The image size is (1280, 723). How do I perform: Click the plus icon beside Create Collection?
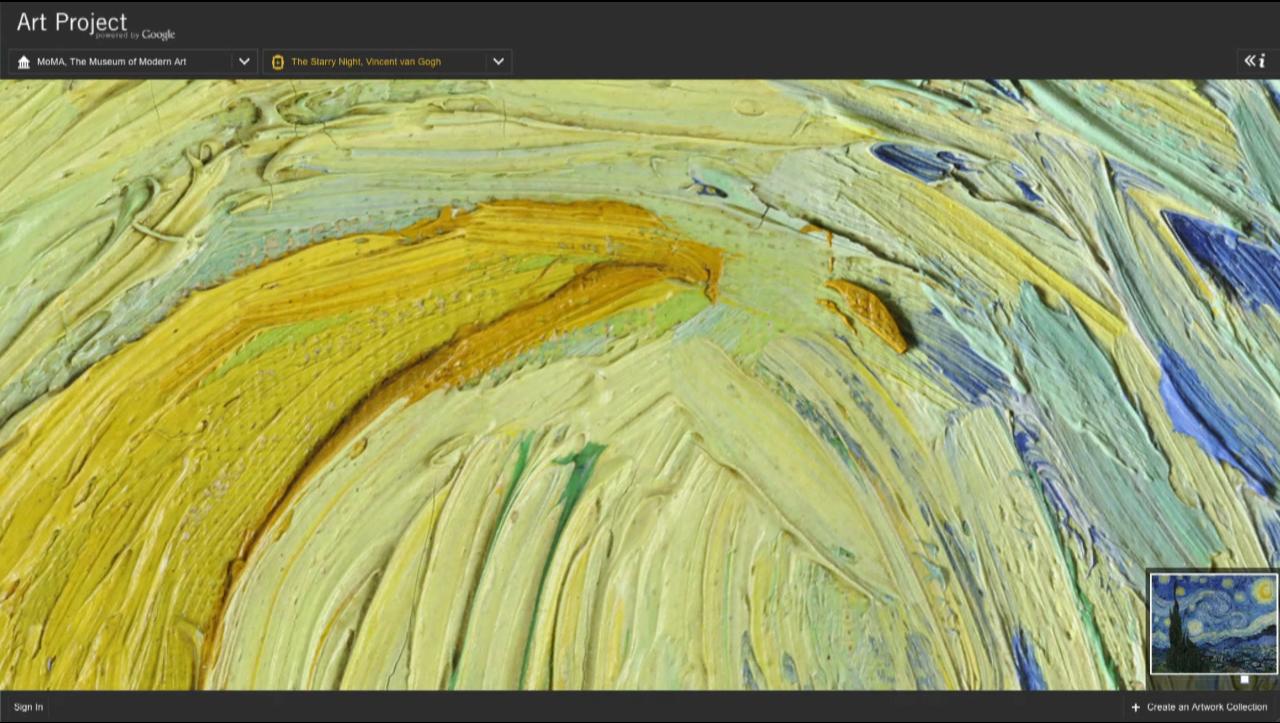click(x=1135, y=707)
